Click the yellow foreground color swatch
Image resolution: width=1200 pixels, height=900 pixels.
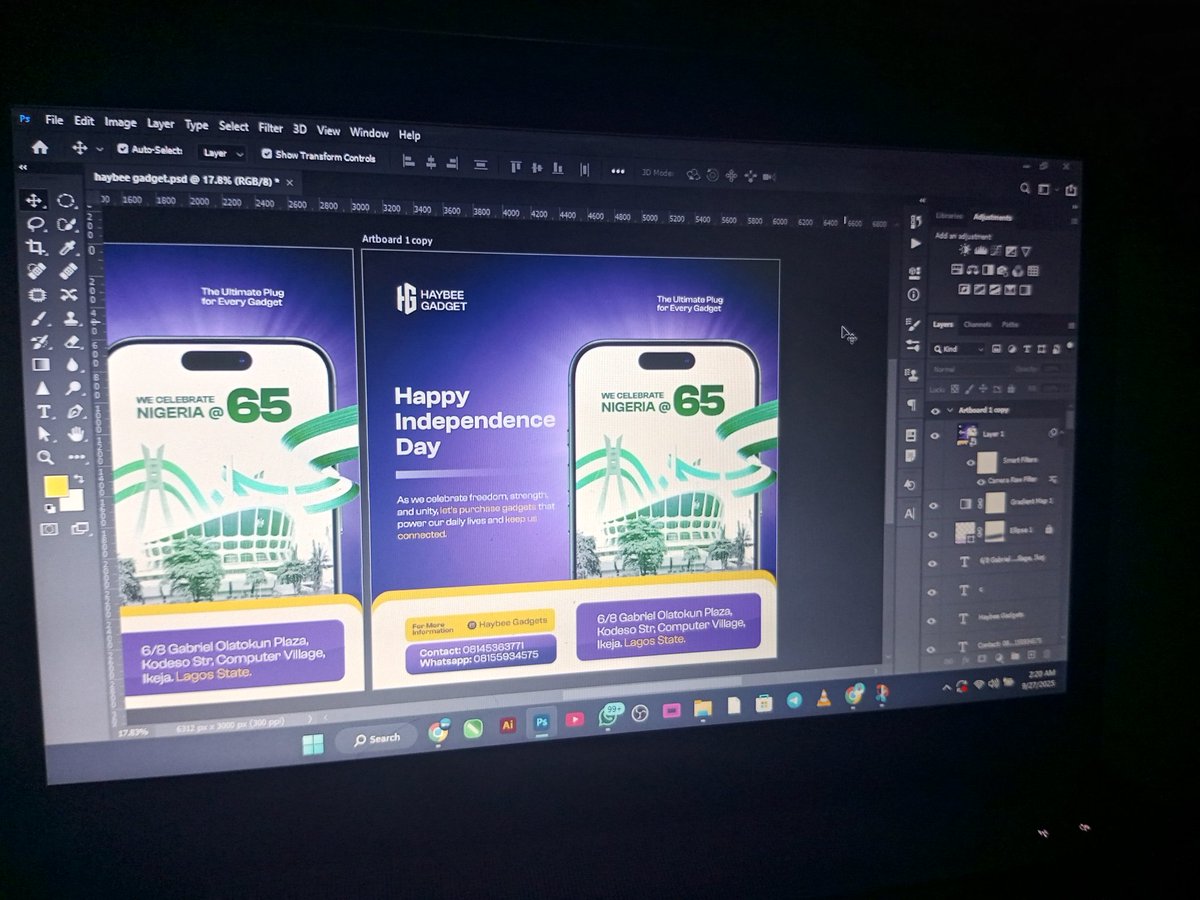click(56, 487)
